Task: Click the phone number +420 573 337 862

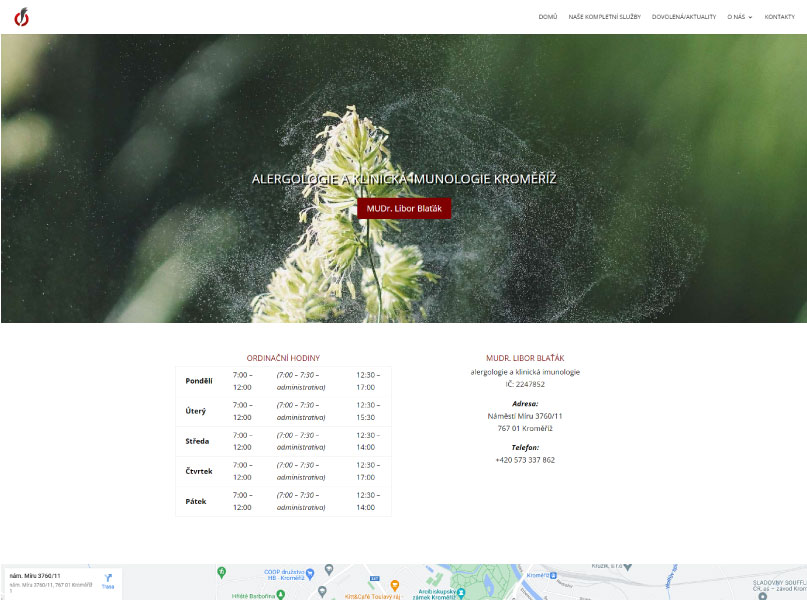Action: coord(525,460)
